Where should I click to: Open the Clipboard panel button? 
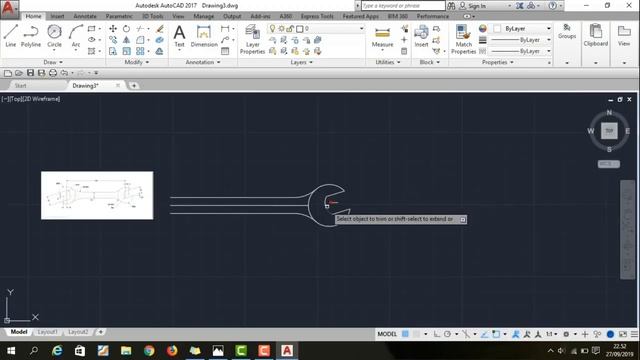coord(596,35)
